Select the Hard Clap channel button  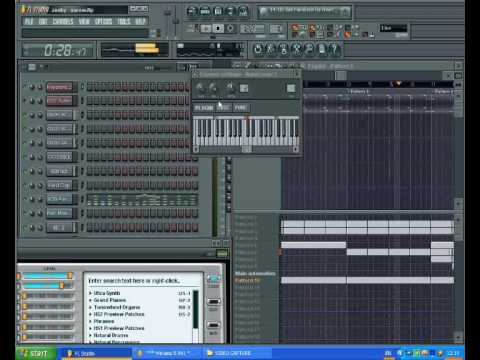(60, 185)
